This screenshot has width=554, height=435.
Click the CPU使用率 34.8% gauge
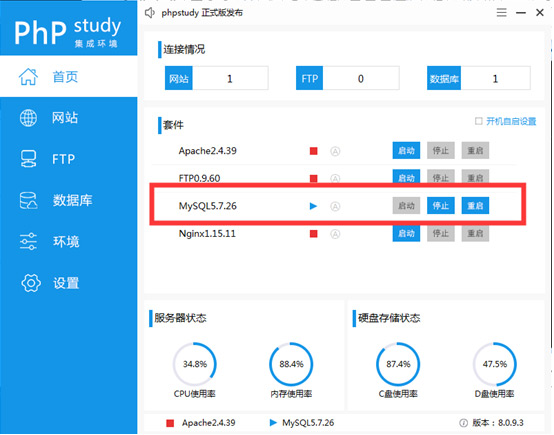(195, 364)
